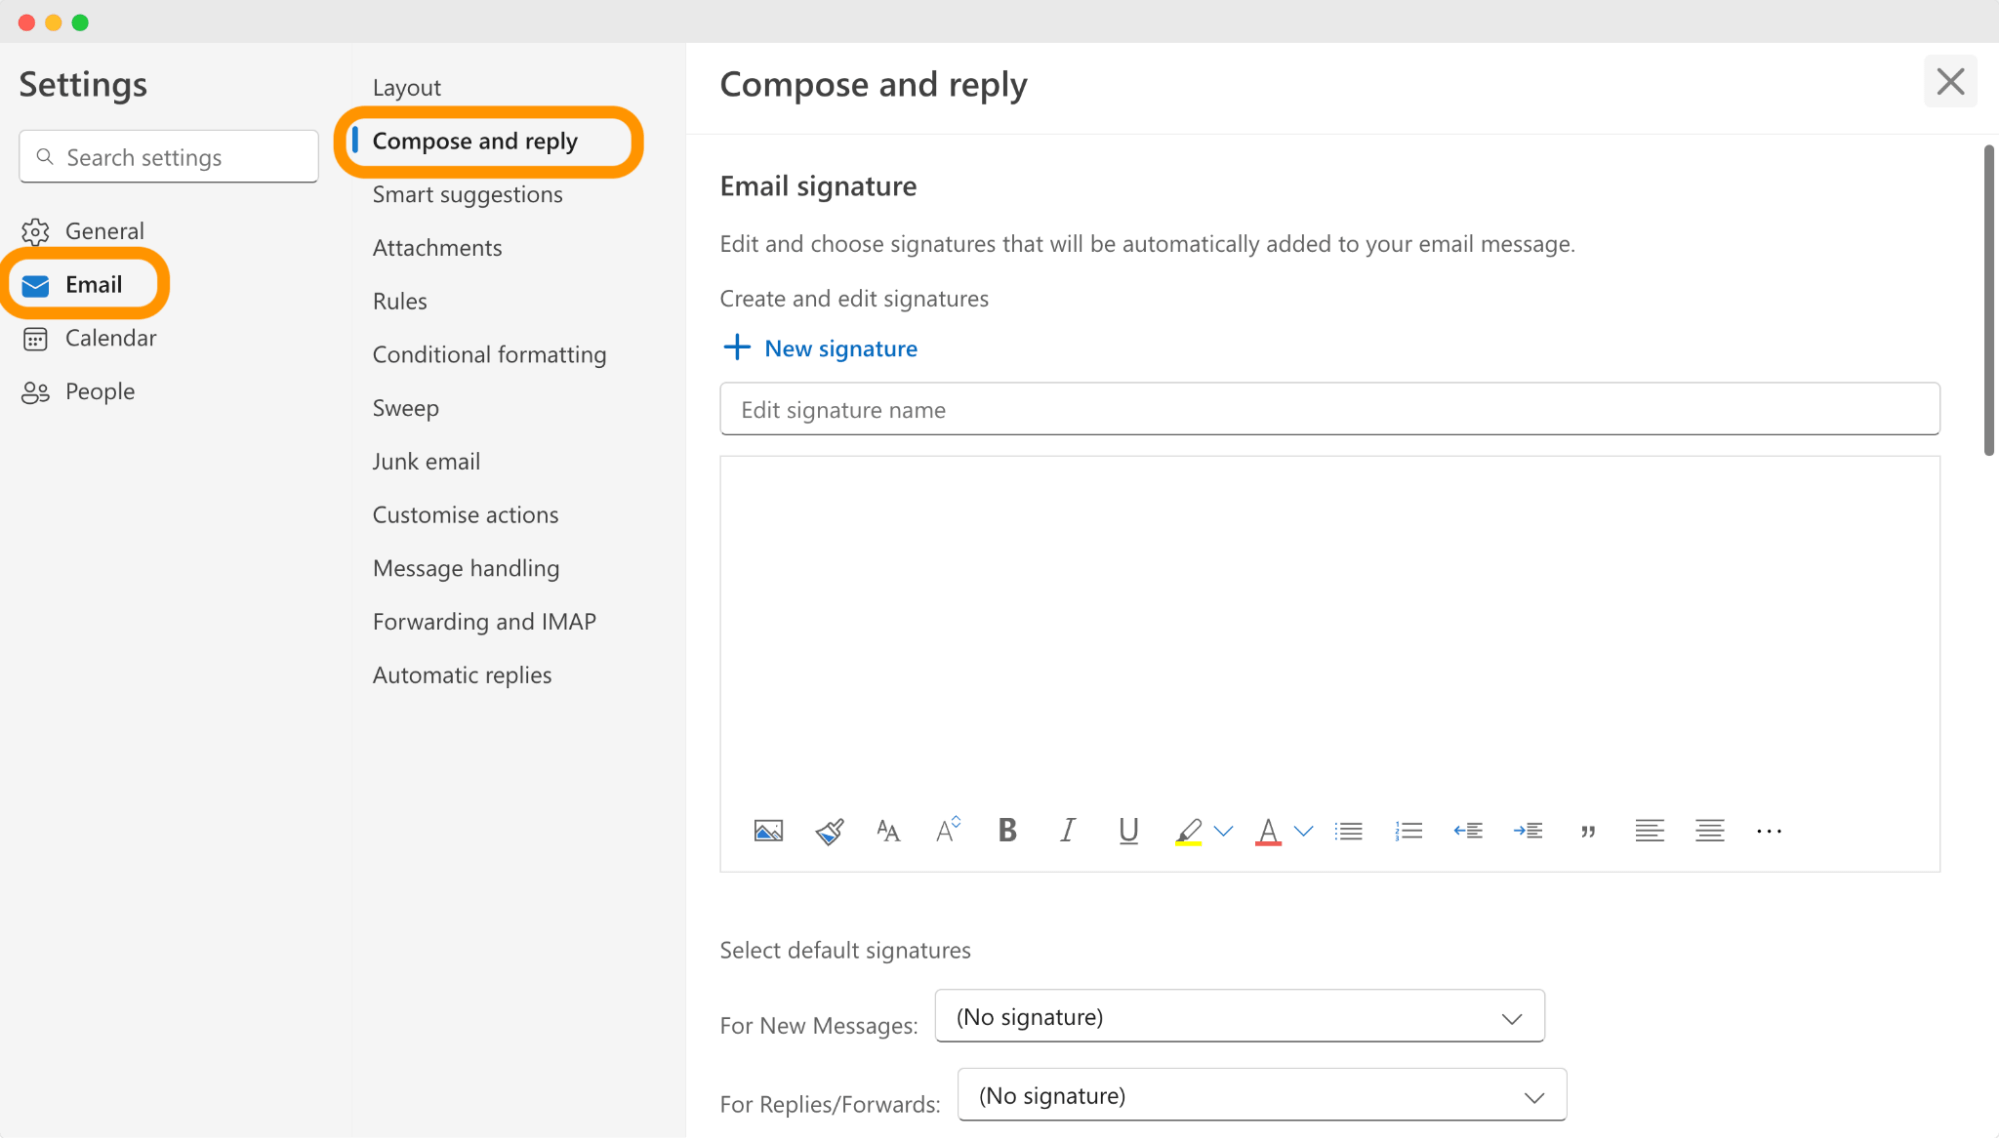Image resolution: width=1999 pixels, height=1139 pixels.
Task: Expand font colour options arrow
Action: (x=1303, y=831)
